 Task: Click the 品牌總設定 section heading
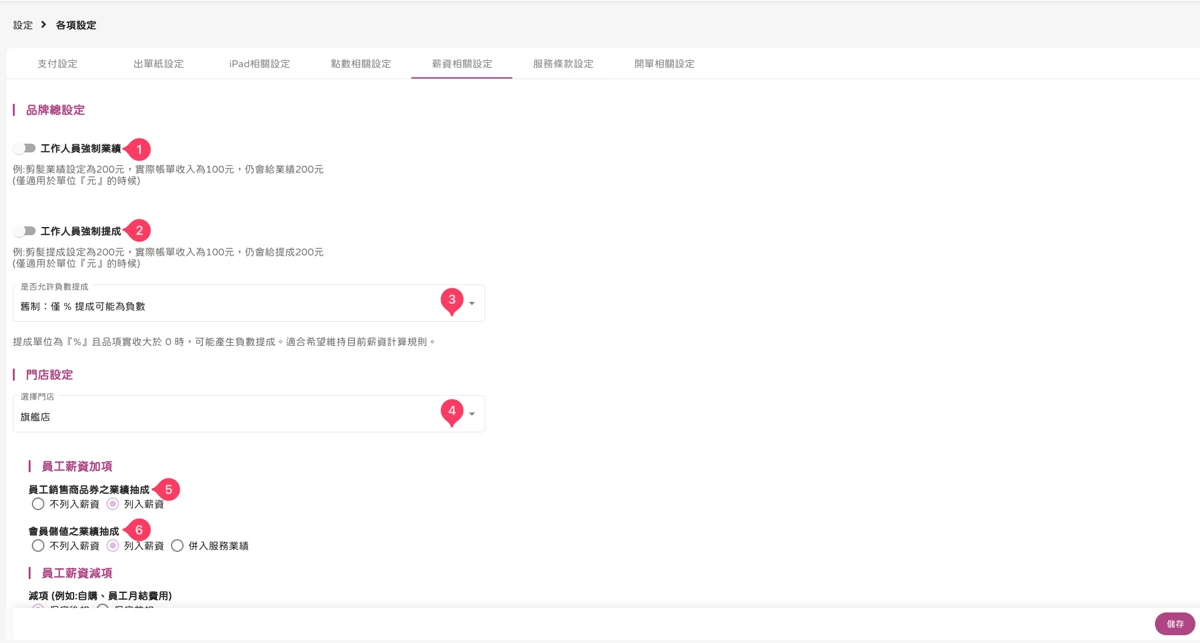coord(55,110)
